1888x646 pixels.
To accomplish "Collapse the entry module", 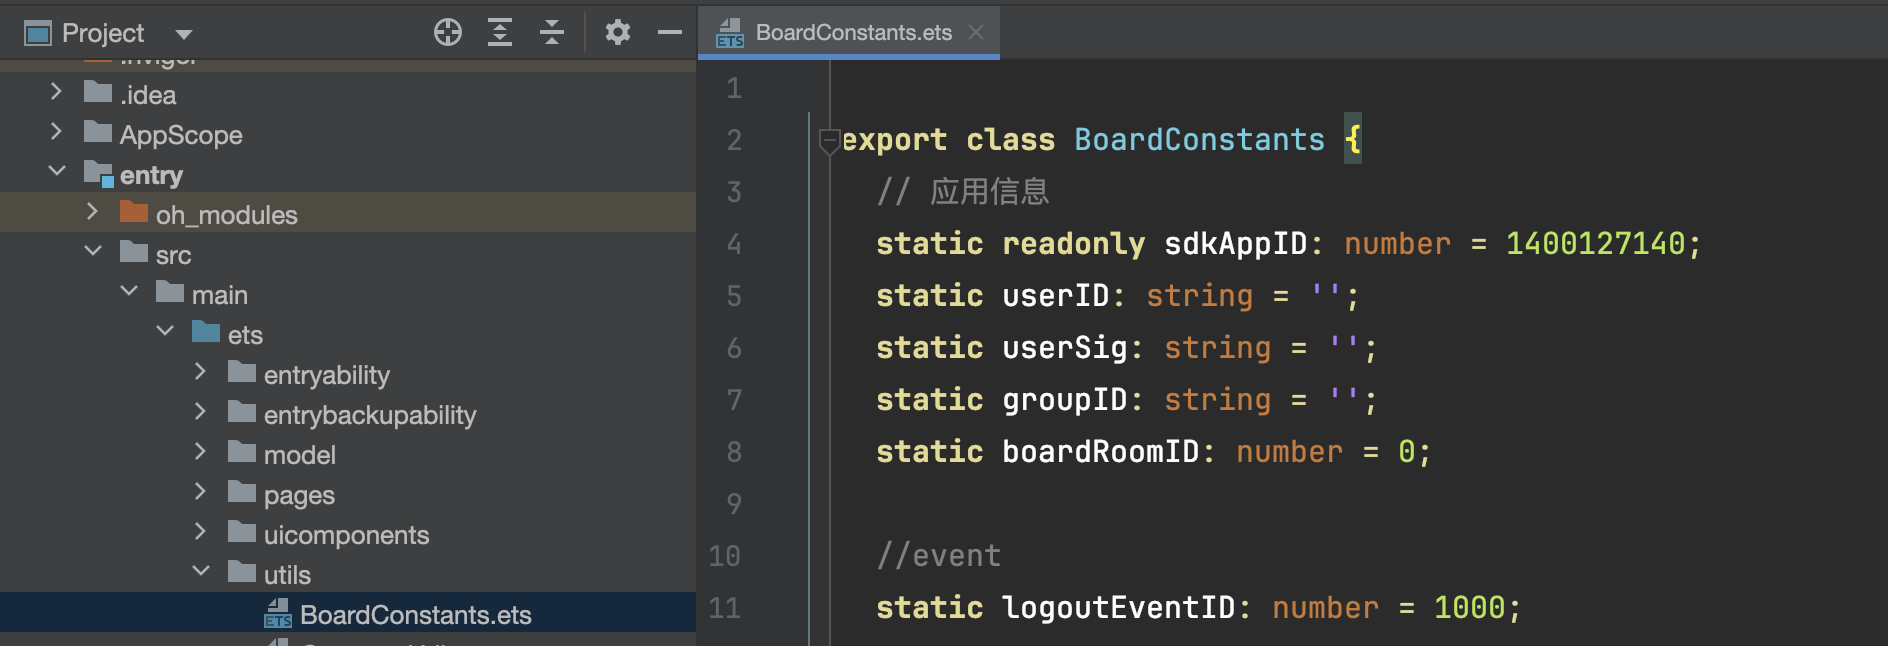I will click(x=57, y=172).
